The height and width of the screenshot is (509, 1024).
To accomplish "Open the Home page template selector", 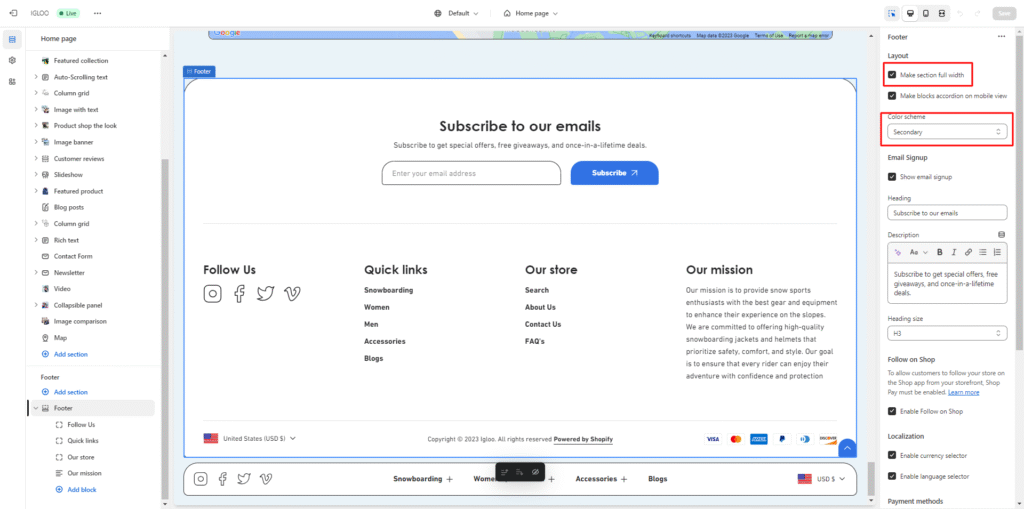I will [x=530, y=13].
